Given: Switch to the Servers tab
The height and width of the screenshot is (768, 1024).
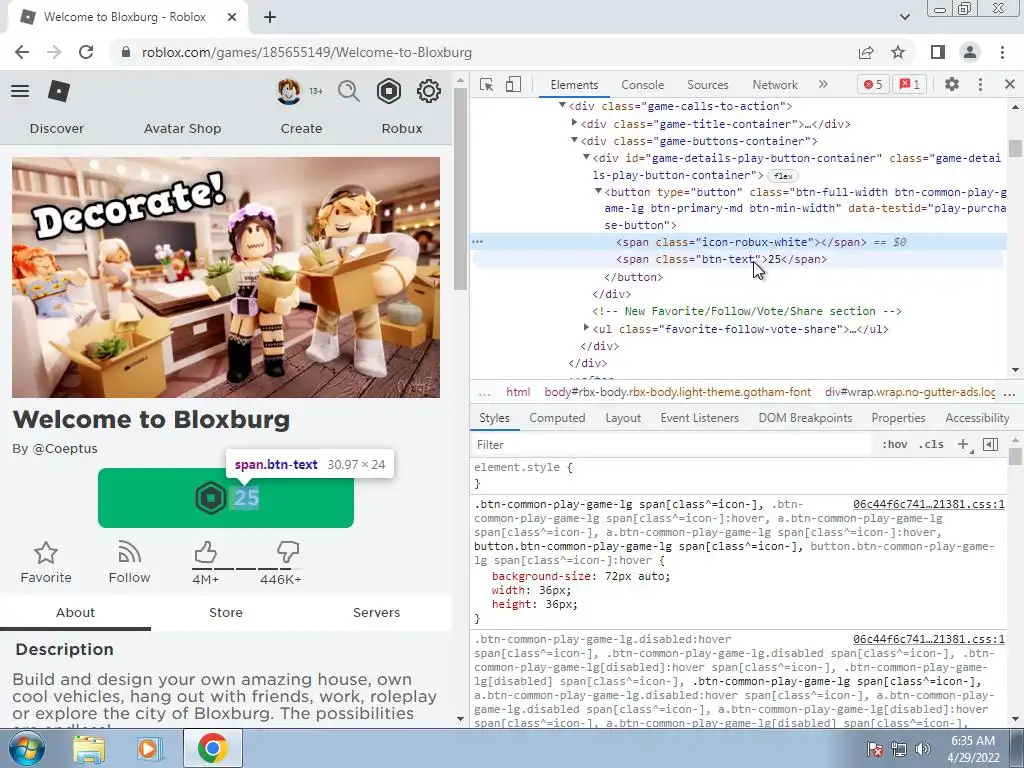Looking at the screenshot, I should (376, 613).
